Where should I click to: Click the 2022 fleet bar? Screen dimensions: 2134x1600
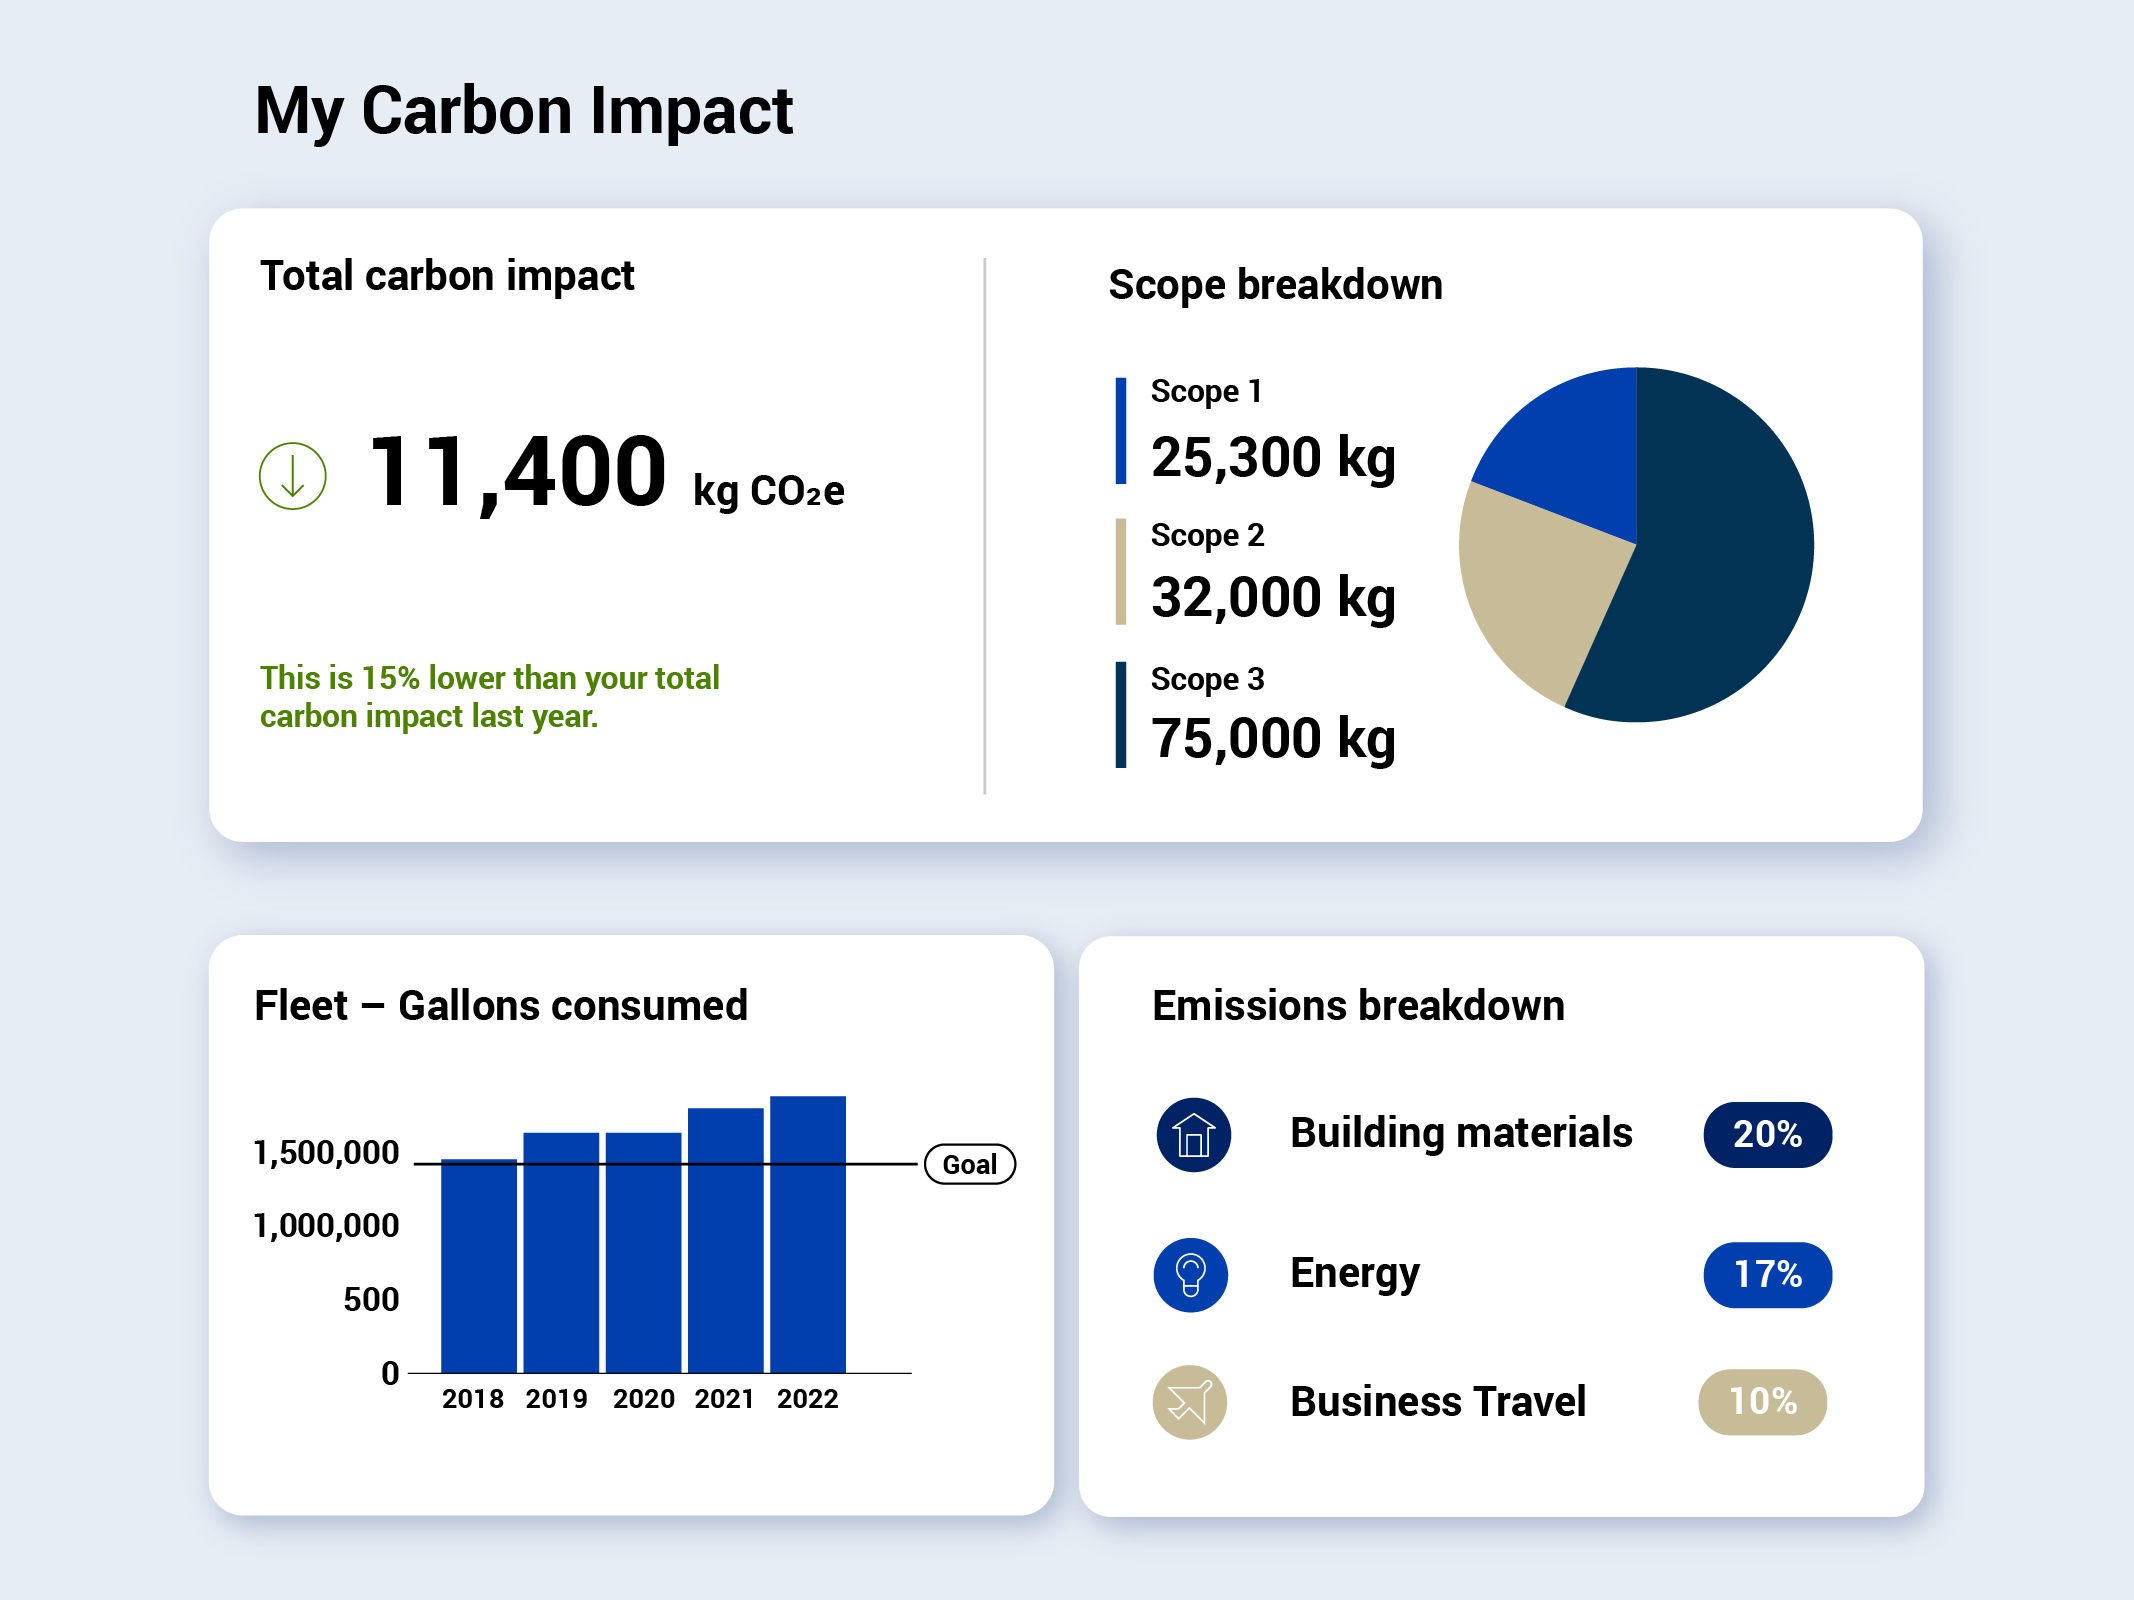pyautogui.click(x=808, y=1235)
